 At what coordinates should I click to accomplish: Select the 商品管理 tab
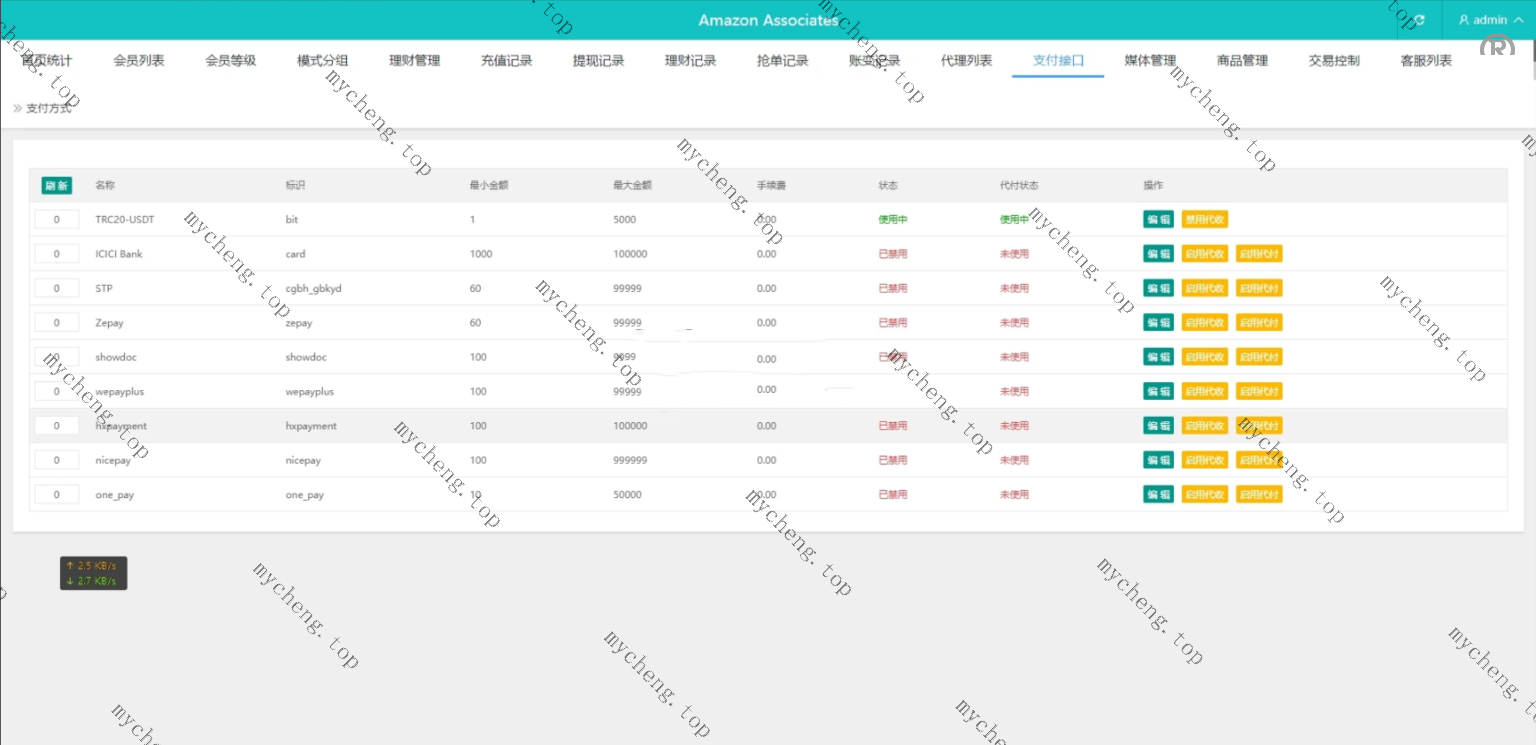pos(1242,61)
